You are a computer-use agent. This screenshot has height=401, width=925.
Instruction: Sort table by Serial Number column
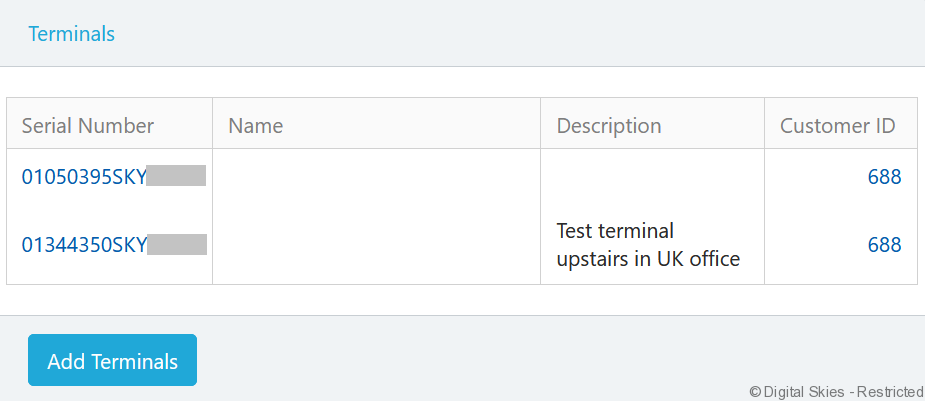88,126
